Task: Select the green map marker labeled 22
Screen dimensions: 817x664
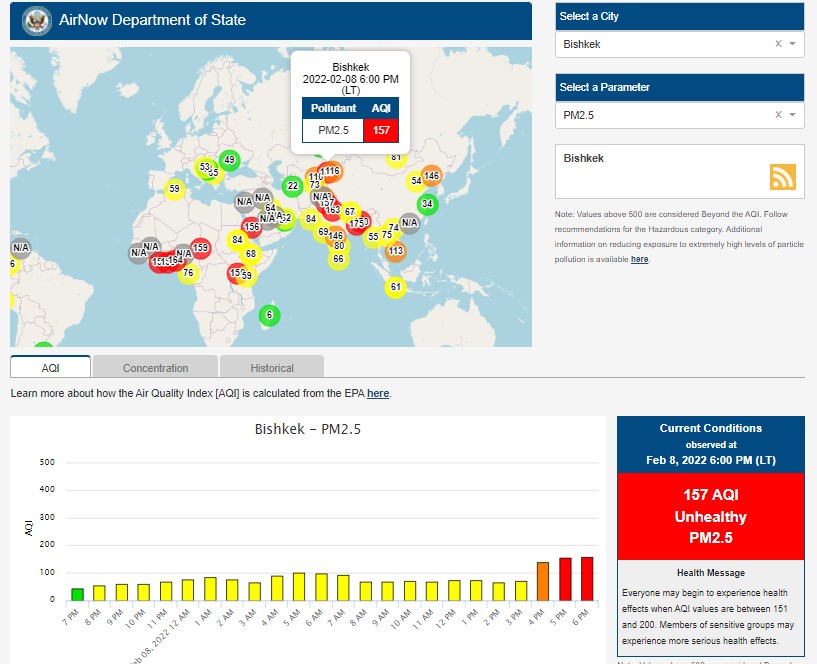Action: (x=293, y=185)
